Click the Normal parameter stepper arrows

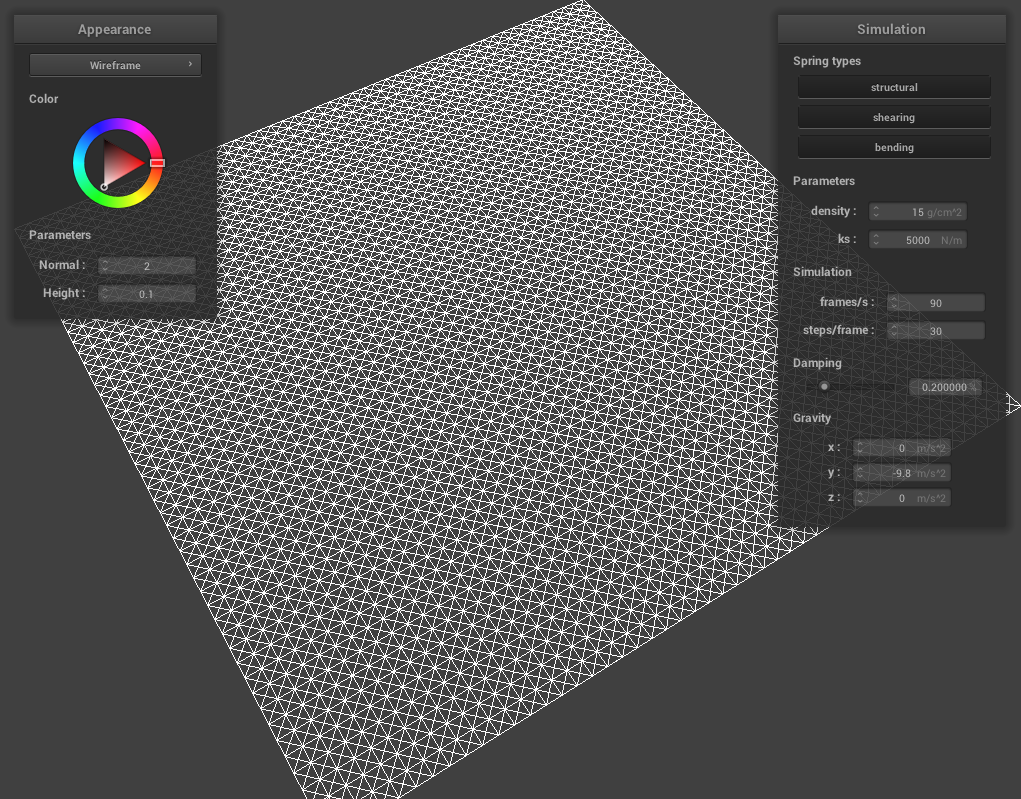coord(106,266)
